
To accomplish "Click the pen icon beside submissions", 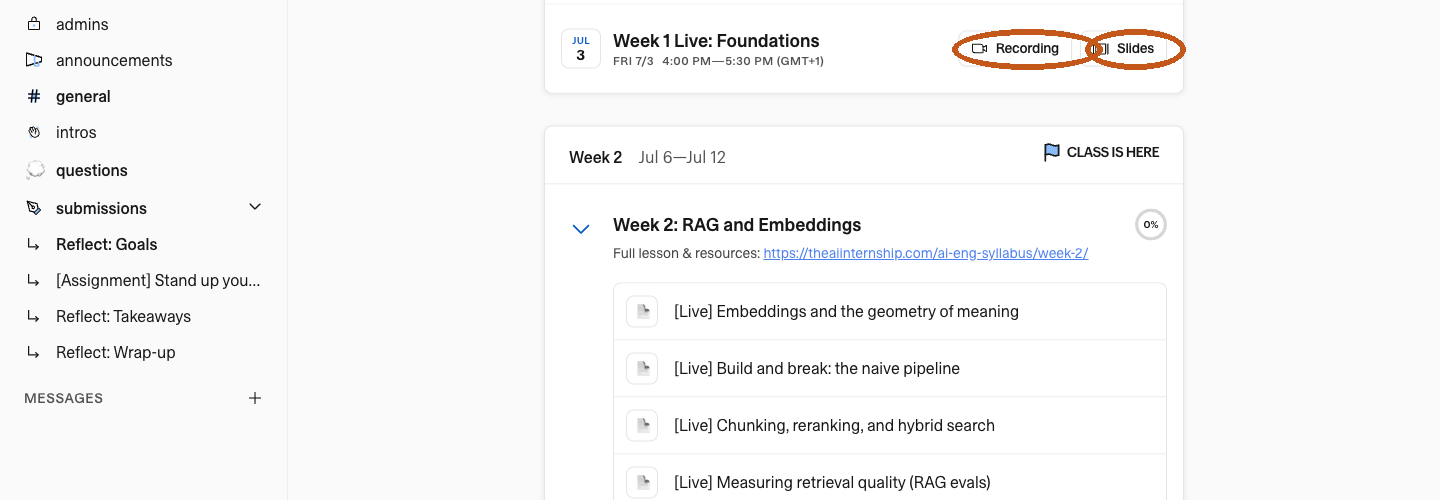I will [x=35, y=208].
